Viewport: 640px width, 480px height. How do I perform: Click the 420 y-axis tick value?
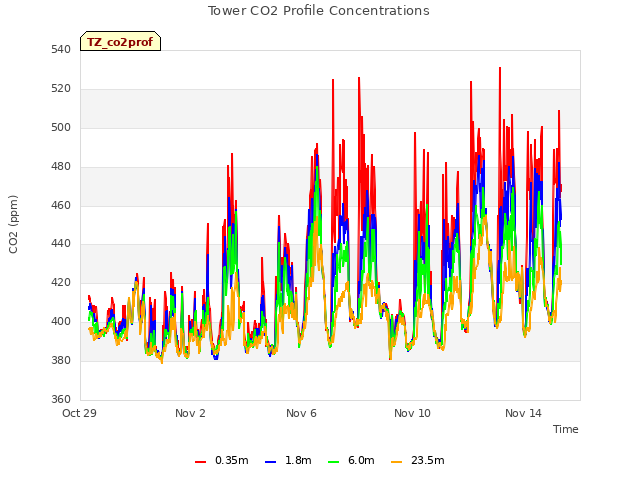tap(61, 282)
